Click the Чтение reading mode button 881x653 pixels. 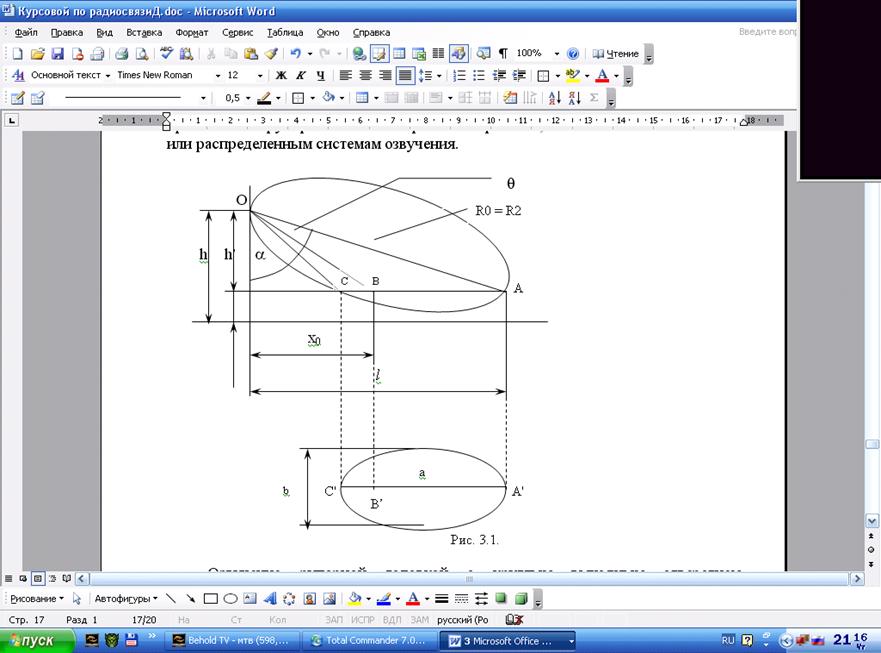(615, 54)
